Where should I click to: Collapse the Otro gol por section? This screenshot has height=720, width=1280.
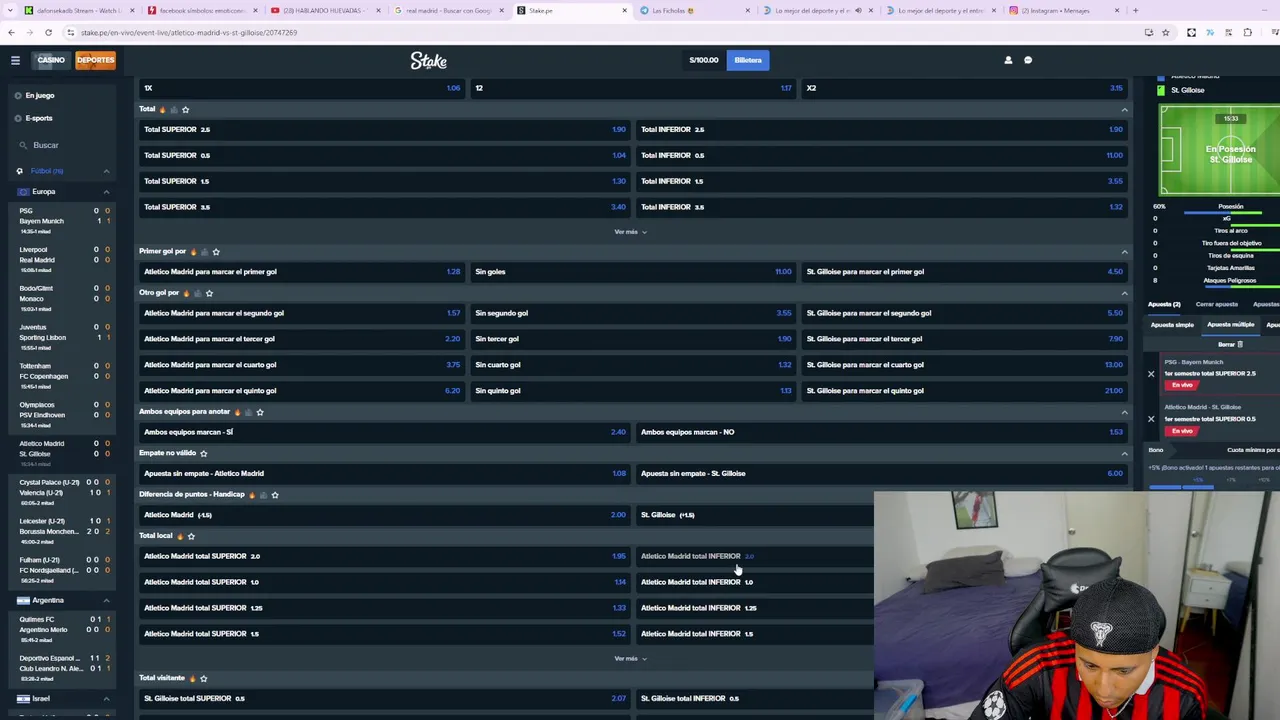tap(1124, 293)
